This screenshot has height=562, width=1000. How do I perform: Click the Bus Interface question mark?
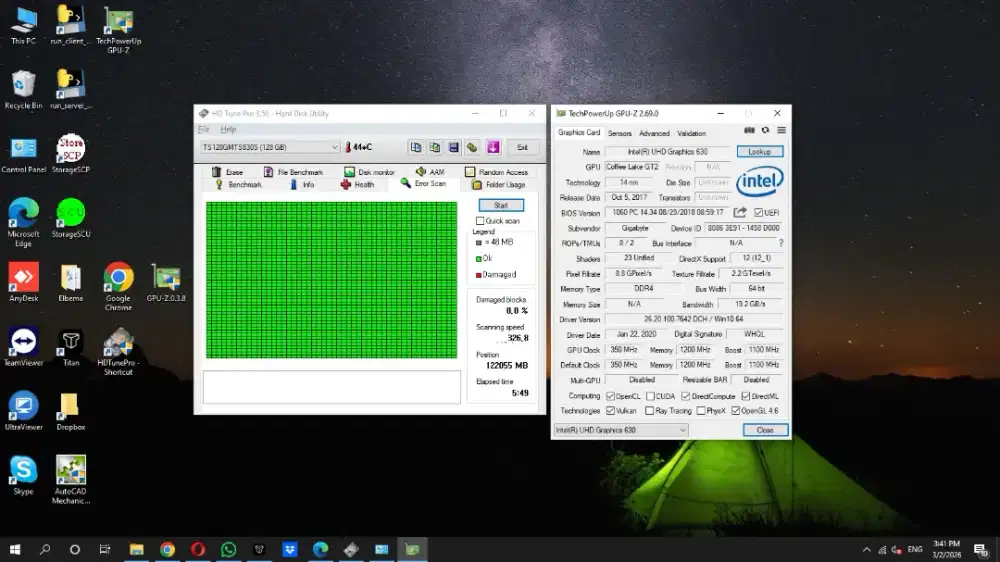781,243
